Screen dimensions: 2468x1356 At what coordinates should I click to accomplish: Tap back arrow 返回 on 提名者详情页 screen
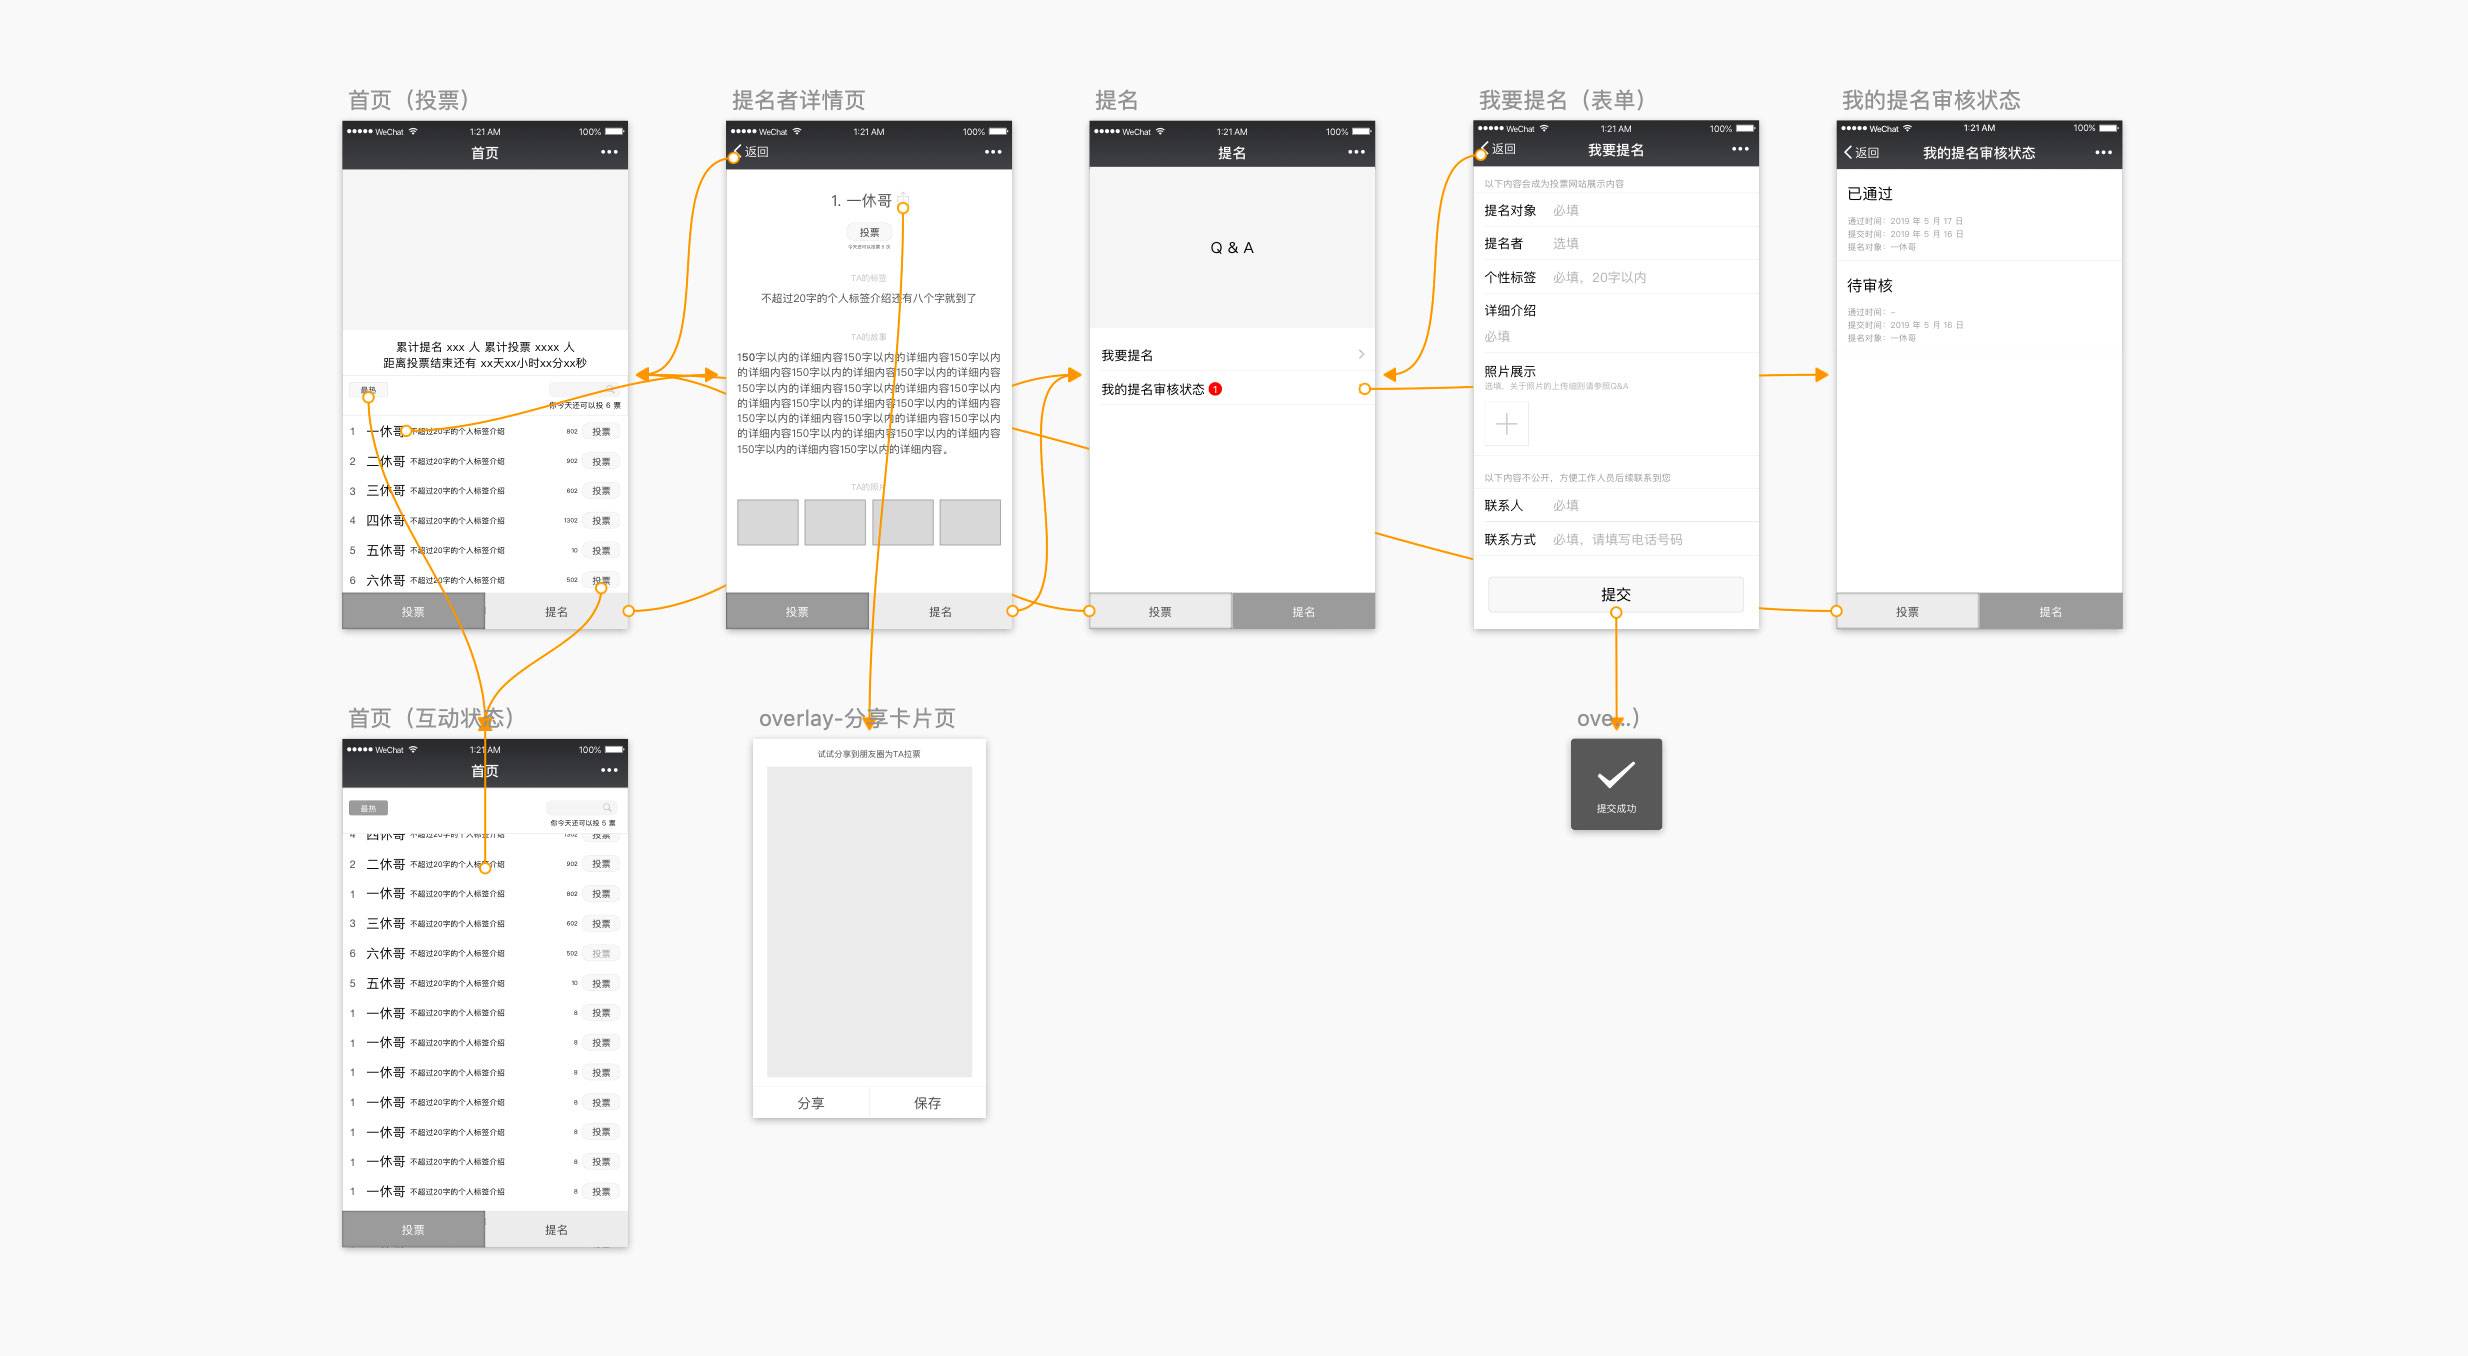pos(750,152)
